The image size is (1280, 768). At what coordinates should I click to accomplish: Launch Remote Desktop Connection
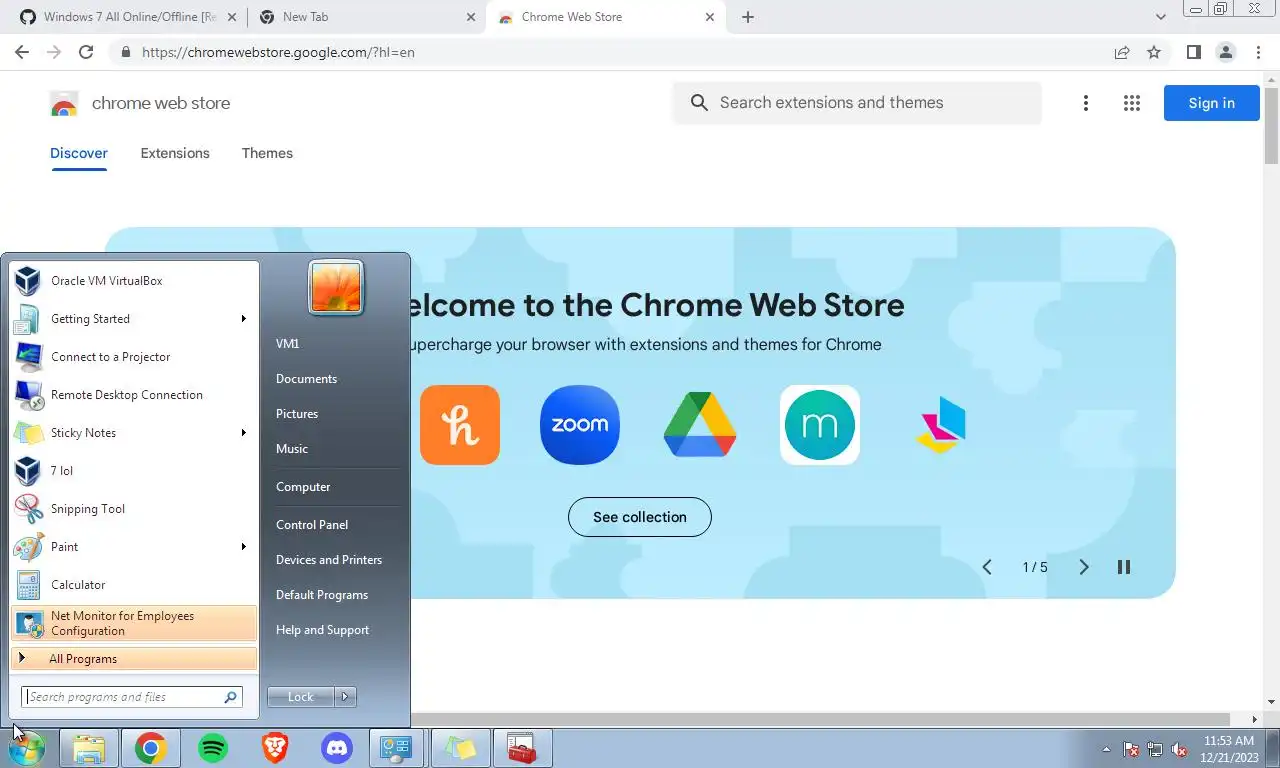click(x=134, y=395)
